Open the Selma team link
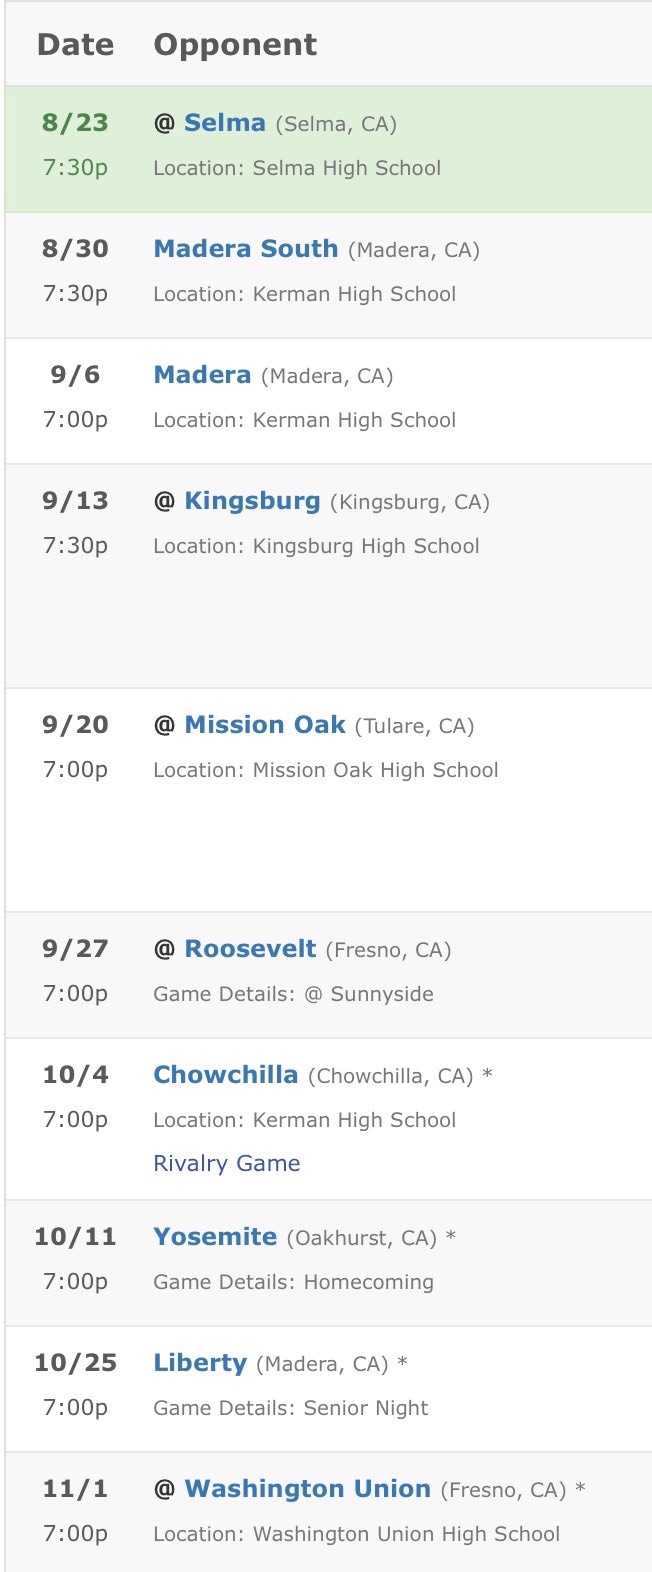The image size is (652, 1572). tap(224, 123)
